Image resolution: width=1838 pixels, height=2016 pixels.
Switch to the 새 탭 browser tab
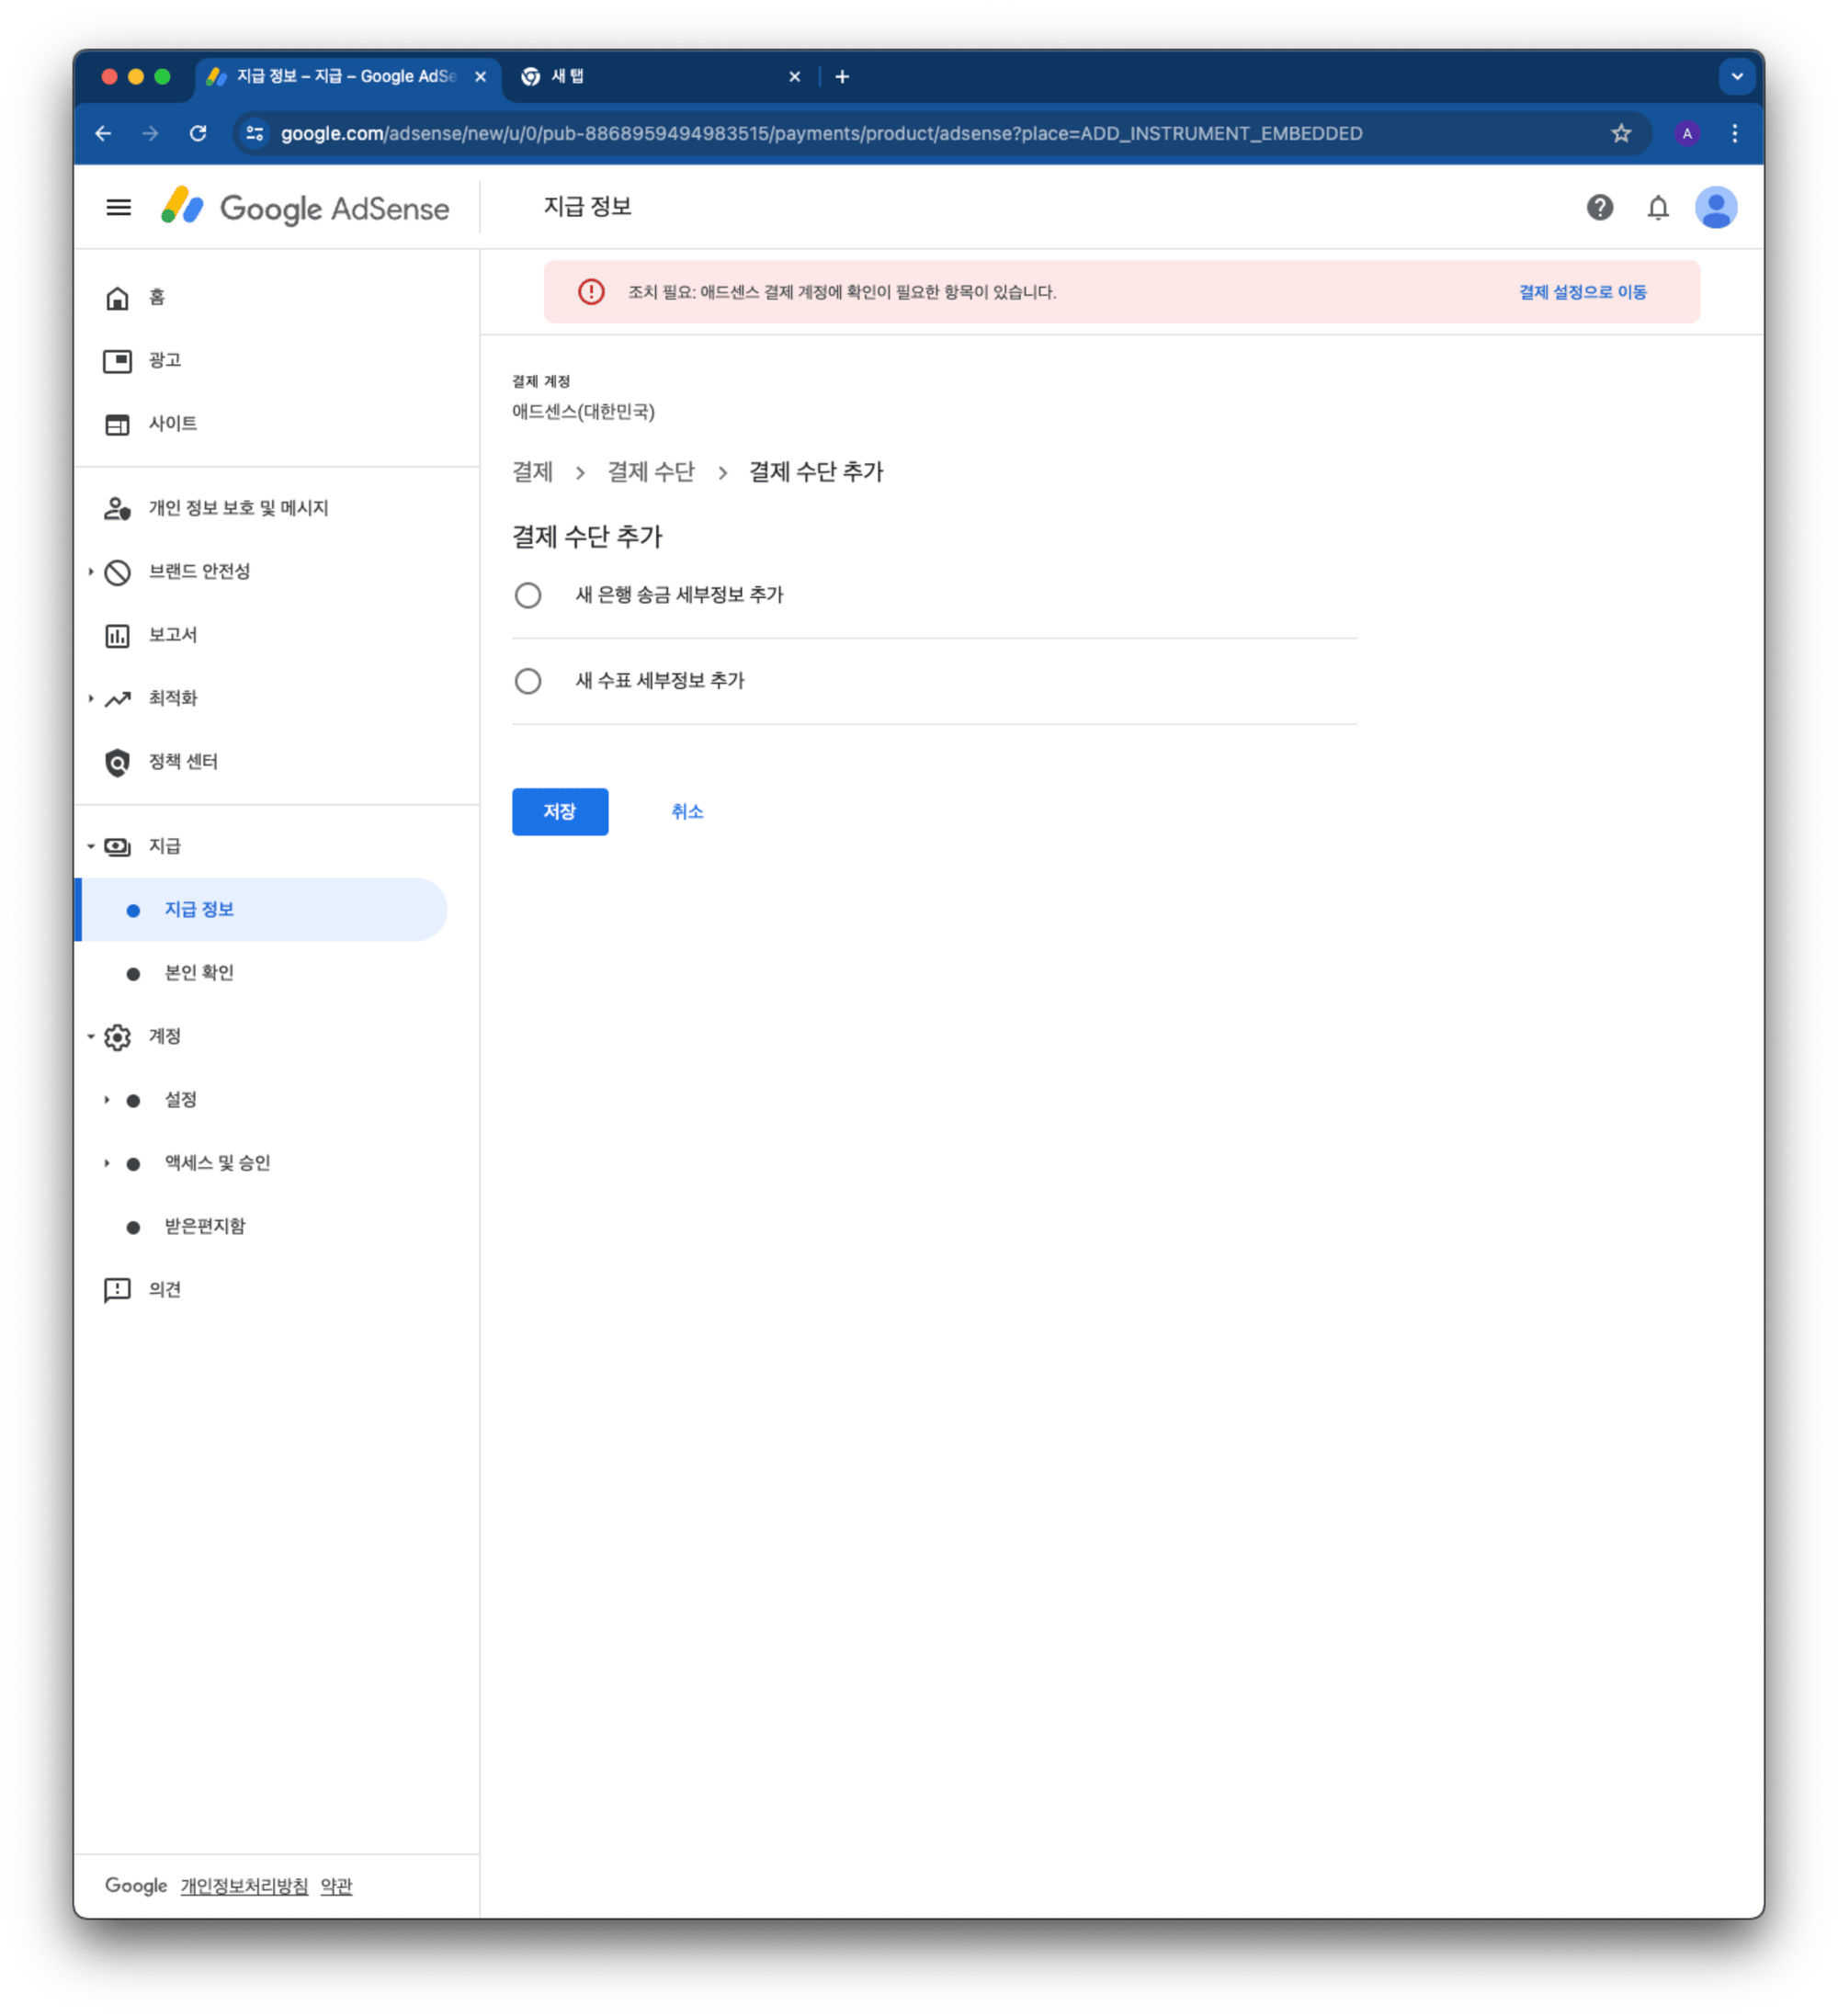point(660,76)
